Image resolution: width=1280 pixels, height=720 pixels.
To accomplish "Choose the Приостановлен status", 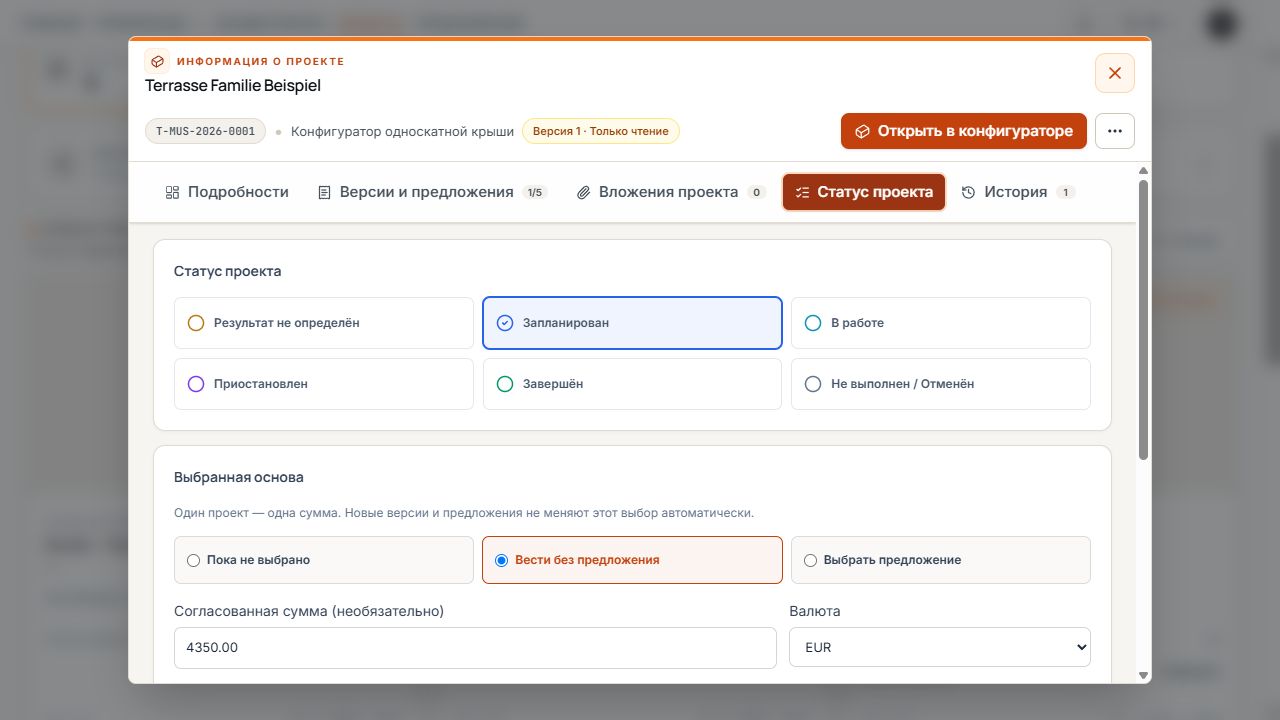I will (x=324, y=384).
